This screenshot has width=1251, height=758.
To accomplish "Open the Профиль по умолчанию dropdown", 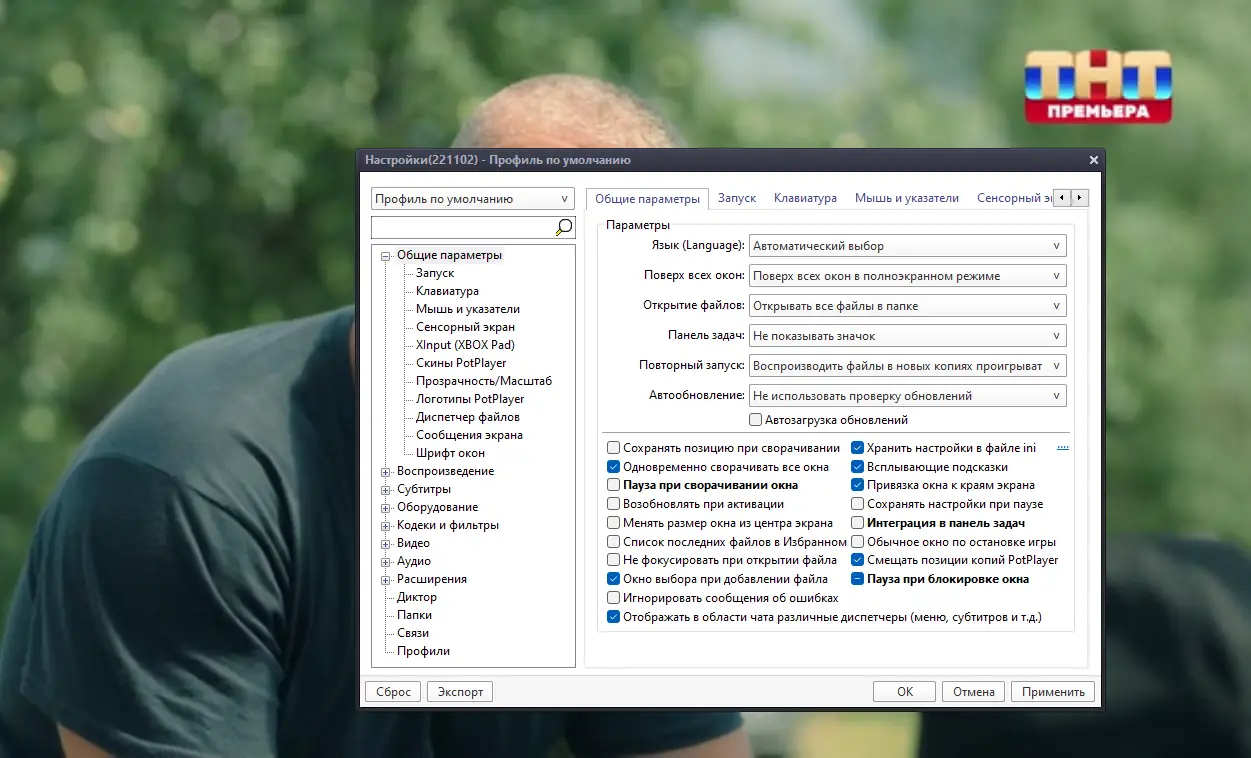I will click(x=473, y=199).
